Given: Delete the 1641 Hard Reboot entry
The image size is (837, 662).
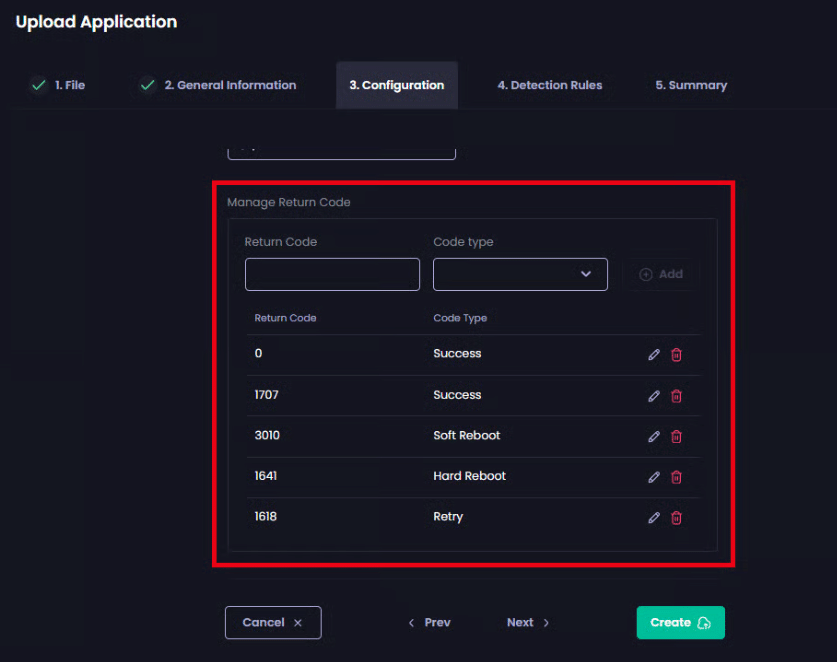Looking at the screenshot, I should (x=676, y=477).
